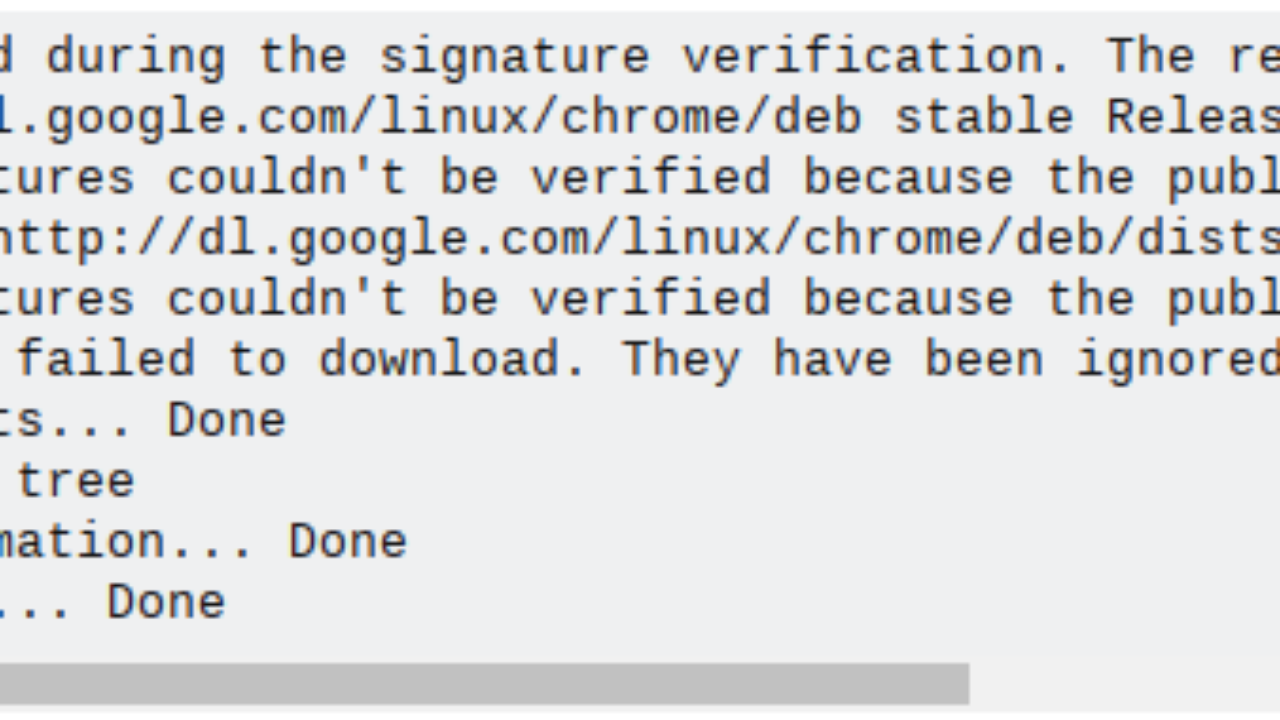The image size is (1280, 720).
Task: Click the word "signature" in first line
Action: (x=514, y=57)
